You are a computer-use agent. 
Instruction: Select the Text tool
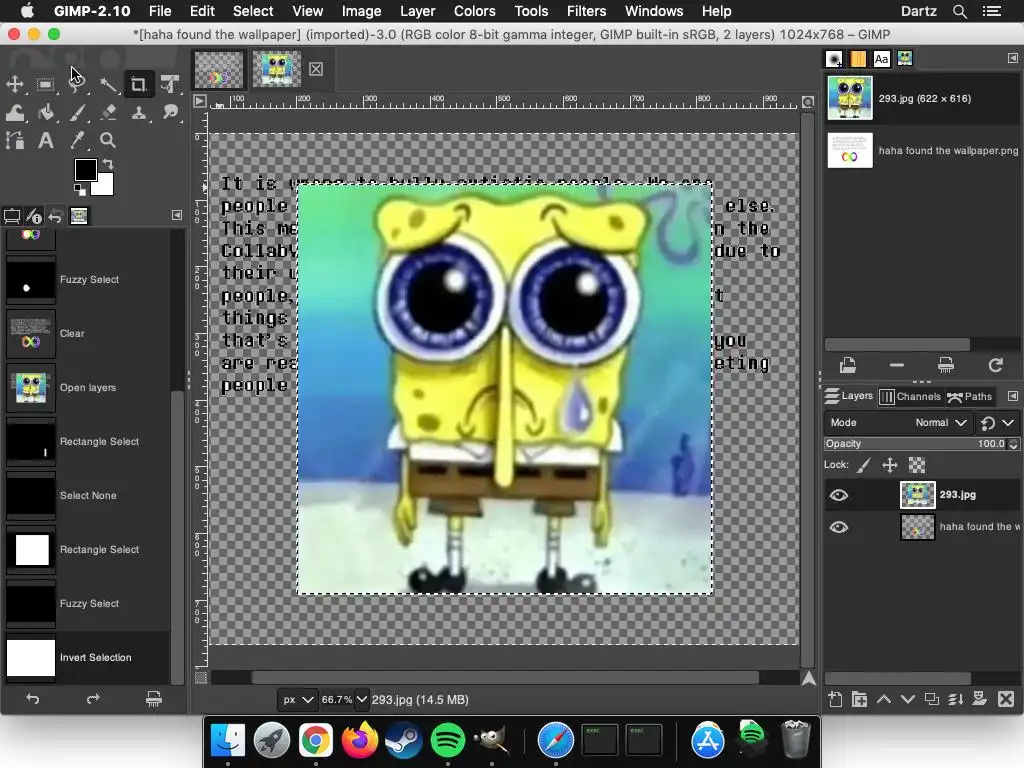[45, 140]
